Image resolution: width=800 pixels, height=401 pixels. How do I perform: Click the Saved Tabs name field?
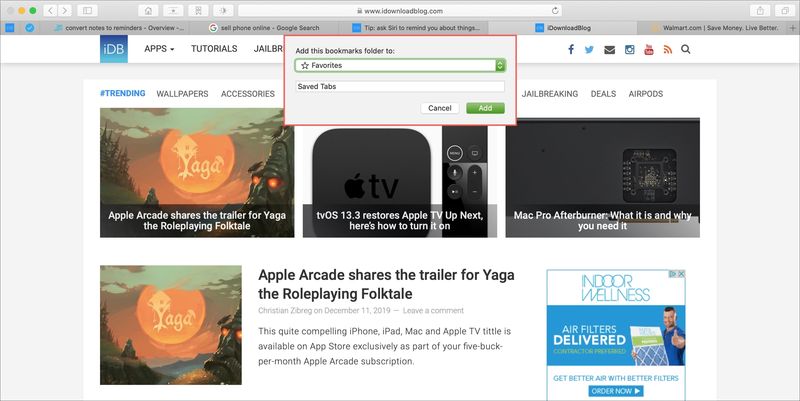click(x=400, y=87)
